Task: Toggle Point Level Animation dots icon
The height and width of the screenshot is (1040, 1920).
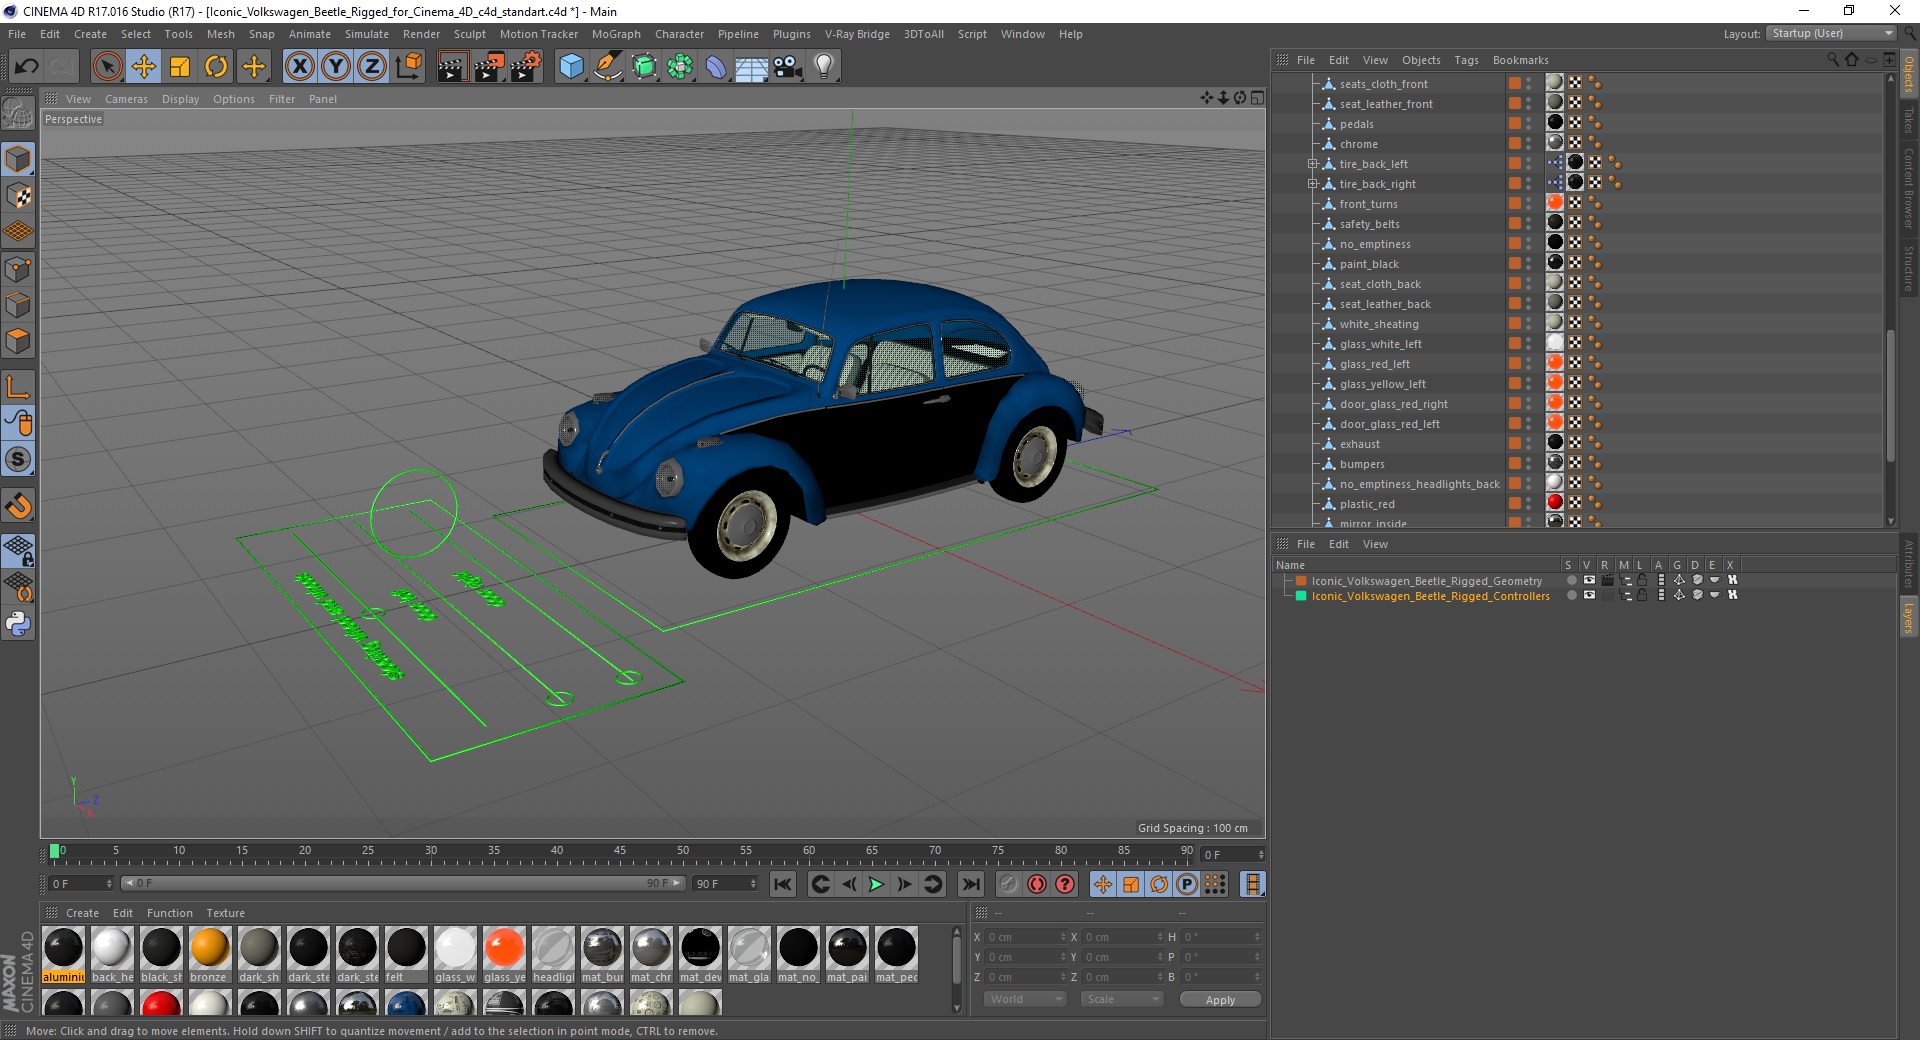Action: 1215,884
